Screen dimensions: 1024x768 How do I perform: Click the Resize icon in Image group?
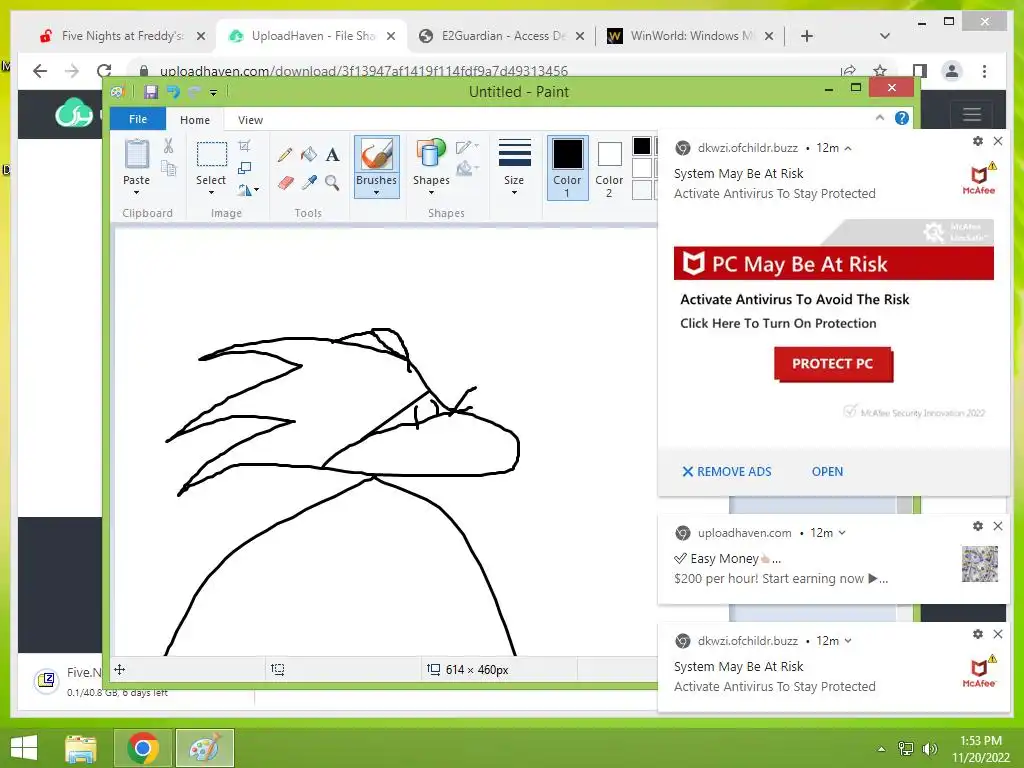244,168
